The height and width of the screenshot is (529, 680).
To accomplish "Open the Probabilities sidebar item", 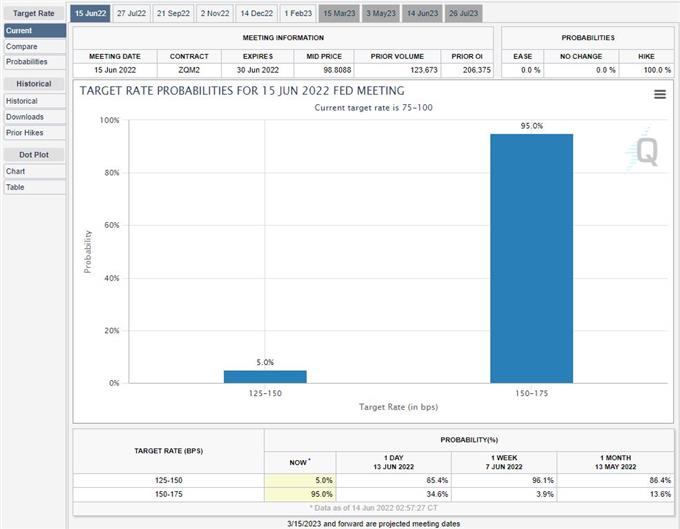I will [x=27, y=62].
